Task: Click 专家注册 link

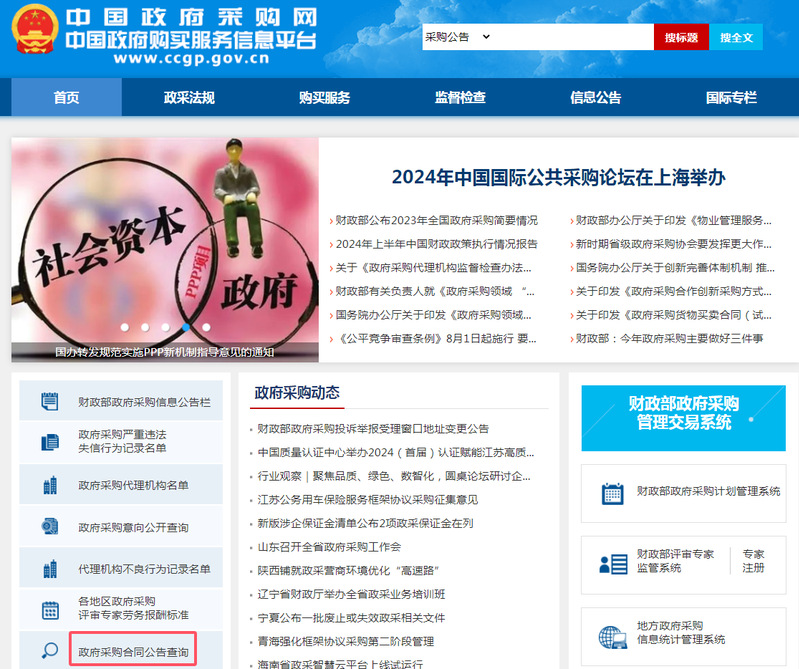Action: (753, 560)
